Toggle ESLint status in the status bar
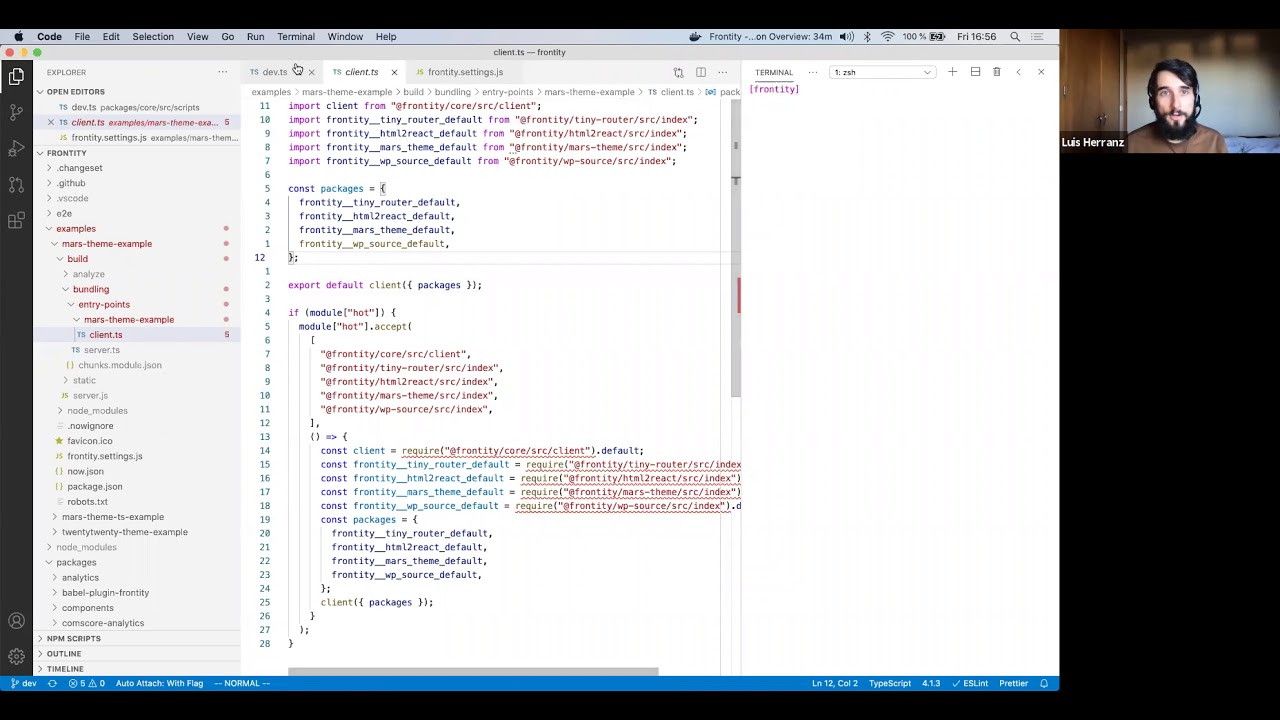1280x720 pixels. 969,684
